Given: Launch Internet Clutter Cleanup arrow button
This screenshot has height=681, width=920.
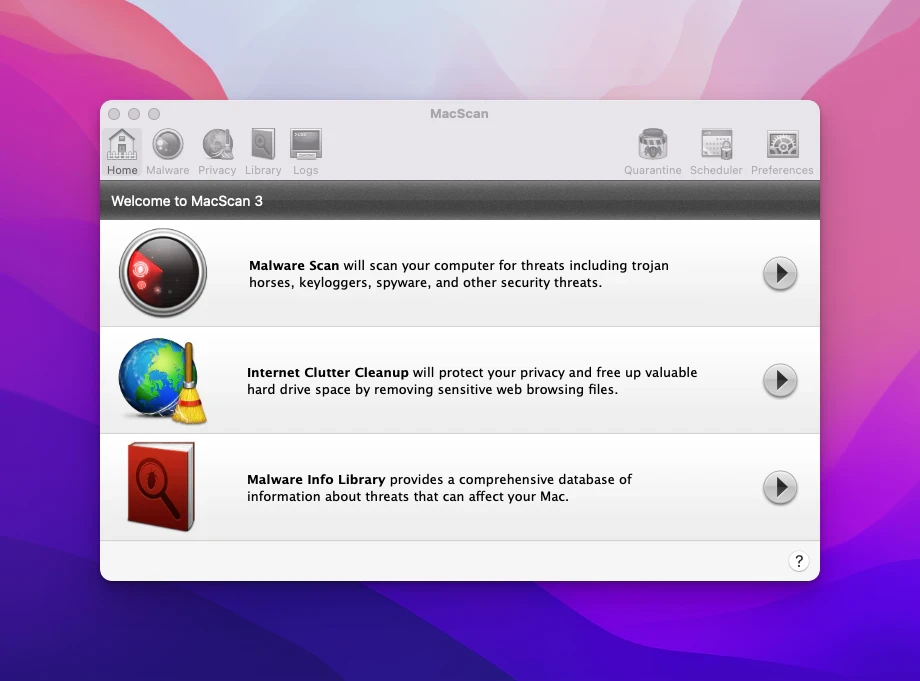Looking at the screenshot, I should [x=780, y=380].
